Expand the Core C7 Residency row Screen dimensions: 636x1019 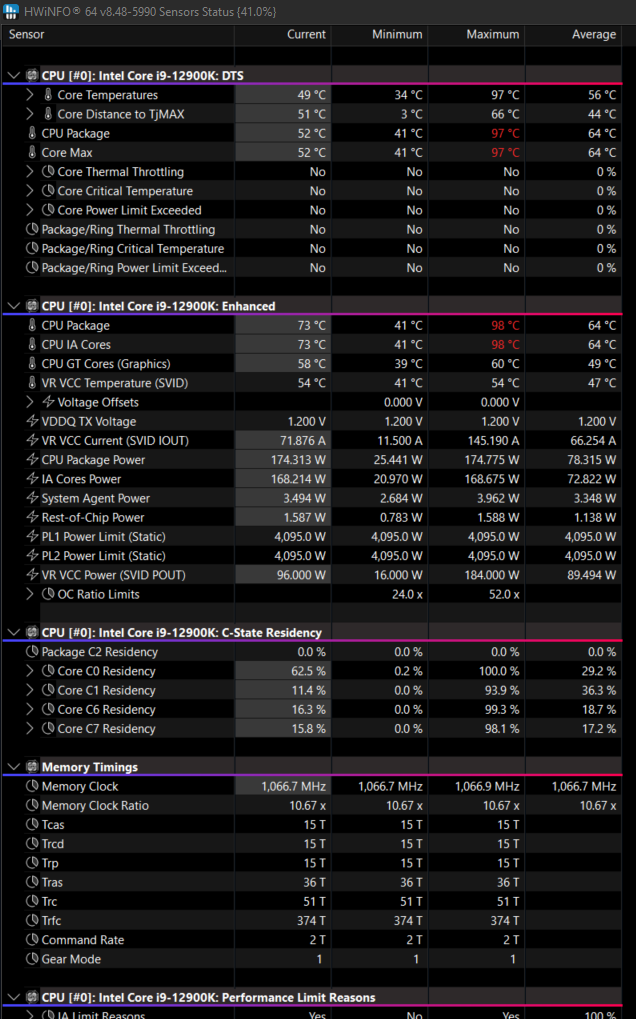(30, 729)
